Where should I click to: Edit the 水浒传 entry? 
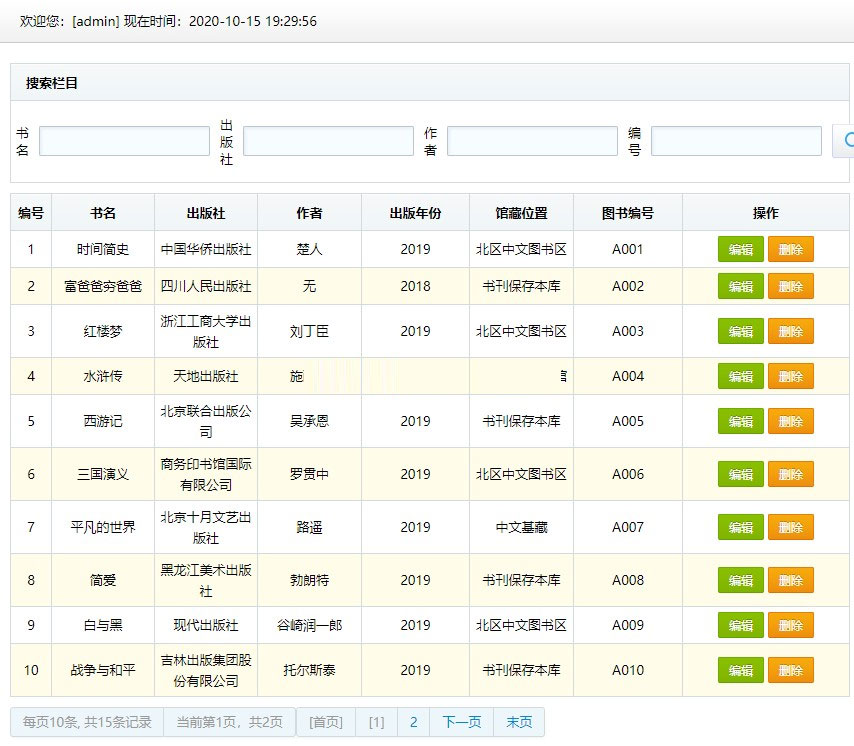click(x=740, y=377)
